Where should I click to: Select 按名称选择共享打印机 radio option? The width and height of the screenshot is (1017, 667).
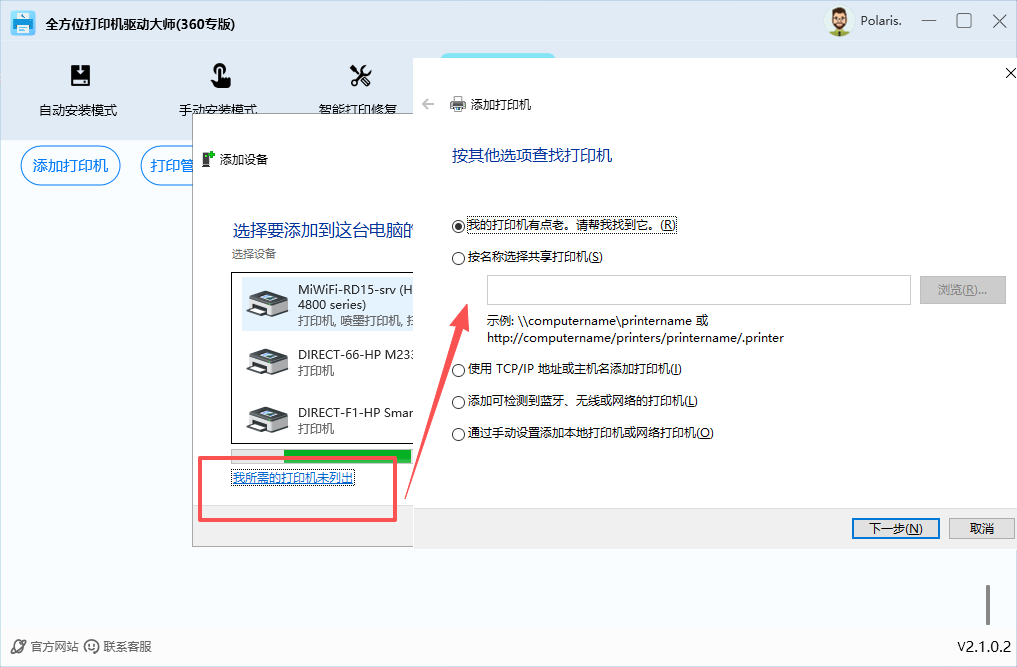459,258
